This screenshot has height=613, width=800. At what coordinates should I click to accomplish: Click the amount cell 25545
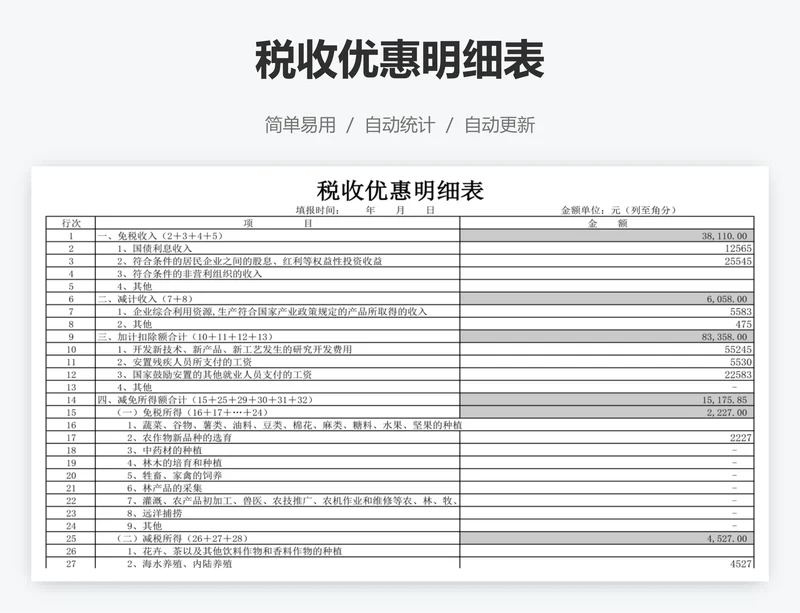[x=607, y=261]
